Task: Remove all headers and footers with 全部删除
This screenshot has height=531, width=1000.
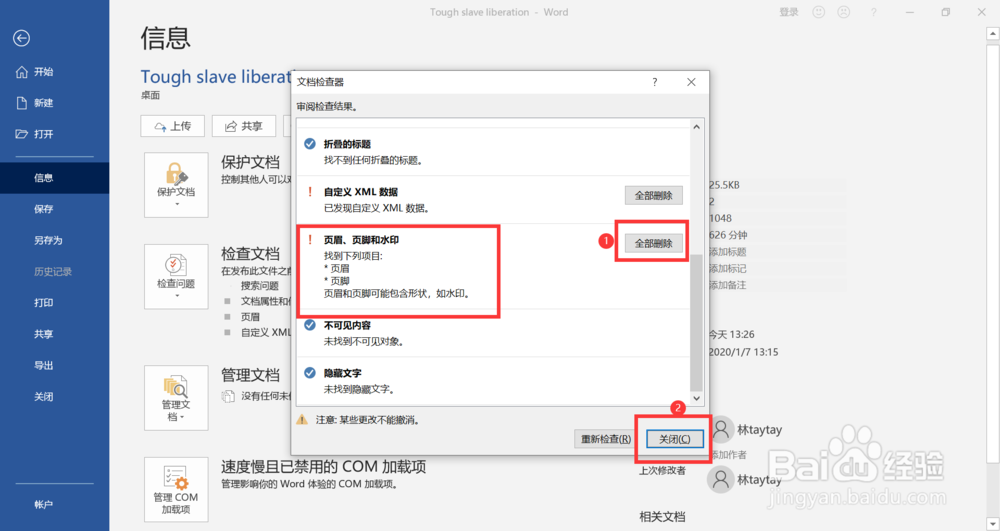Action: coord(654,244)
